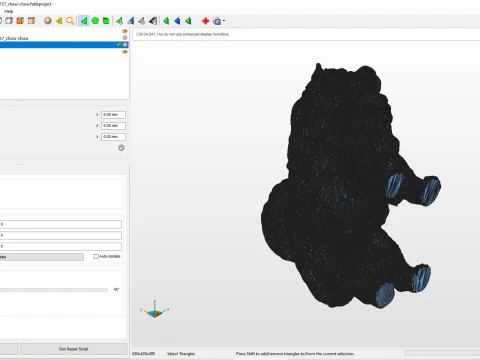Click the Run Repair Script button
The image size is (480, 360).
click(74, 349)
